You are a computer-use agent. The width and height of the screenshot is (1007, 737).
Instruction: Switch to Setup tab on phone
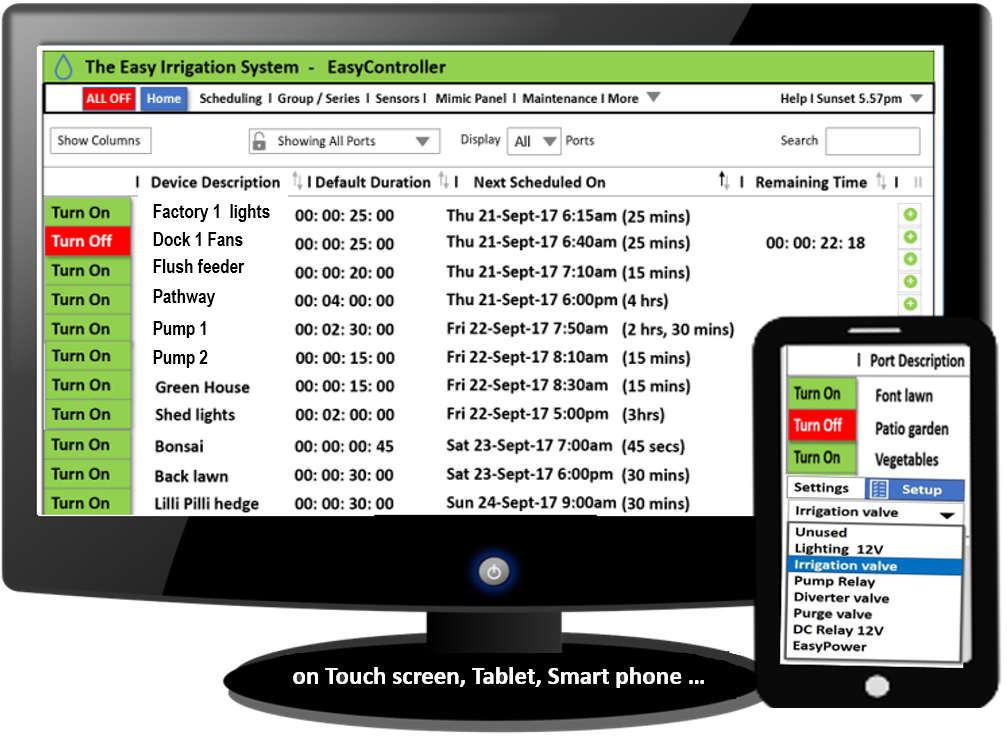914,489
